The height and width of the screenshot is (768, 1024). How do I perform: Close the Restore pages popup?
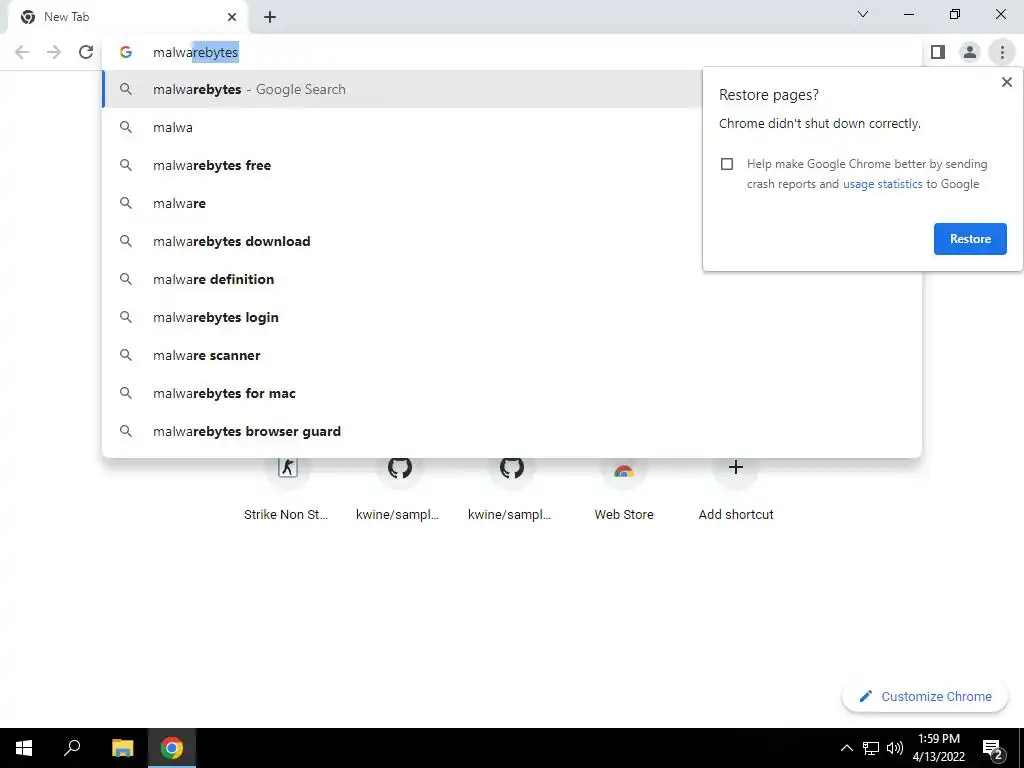1006,82
